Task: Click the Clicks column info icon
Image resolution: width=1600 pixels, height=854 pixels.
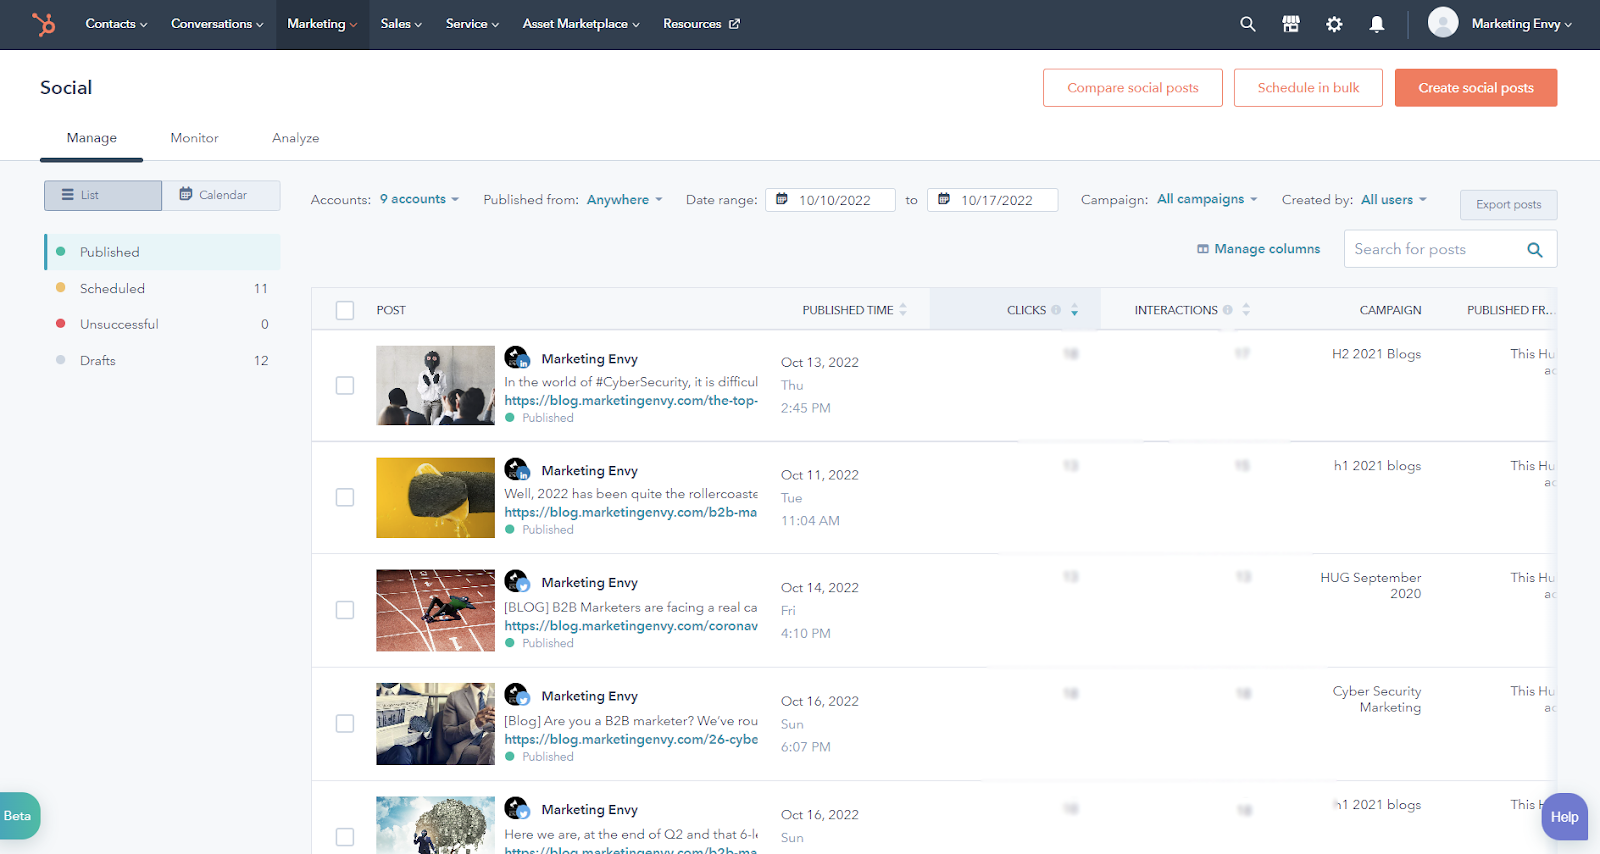Action: [1056, 310]
